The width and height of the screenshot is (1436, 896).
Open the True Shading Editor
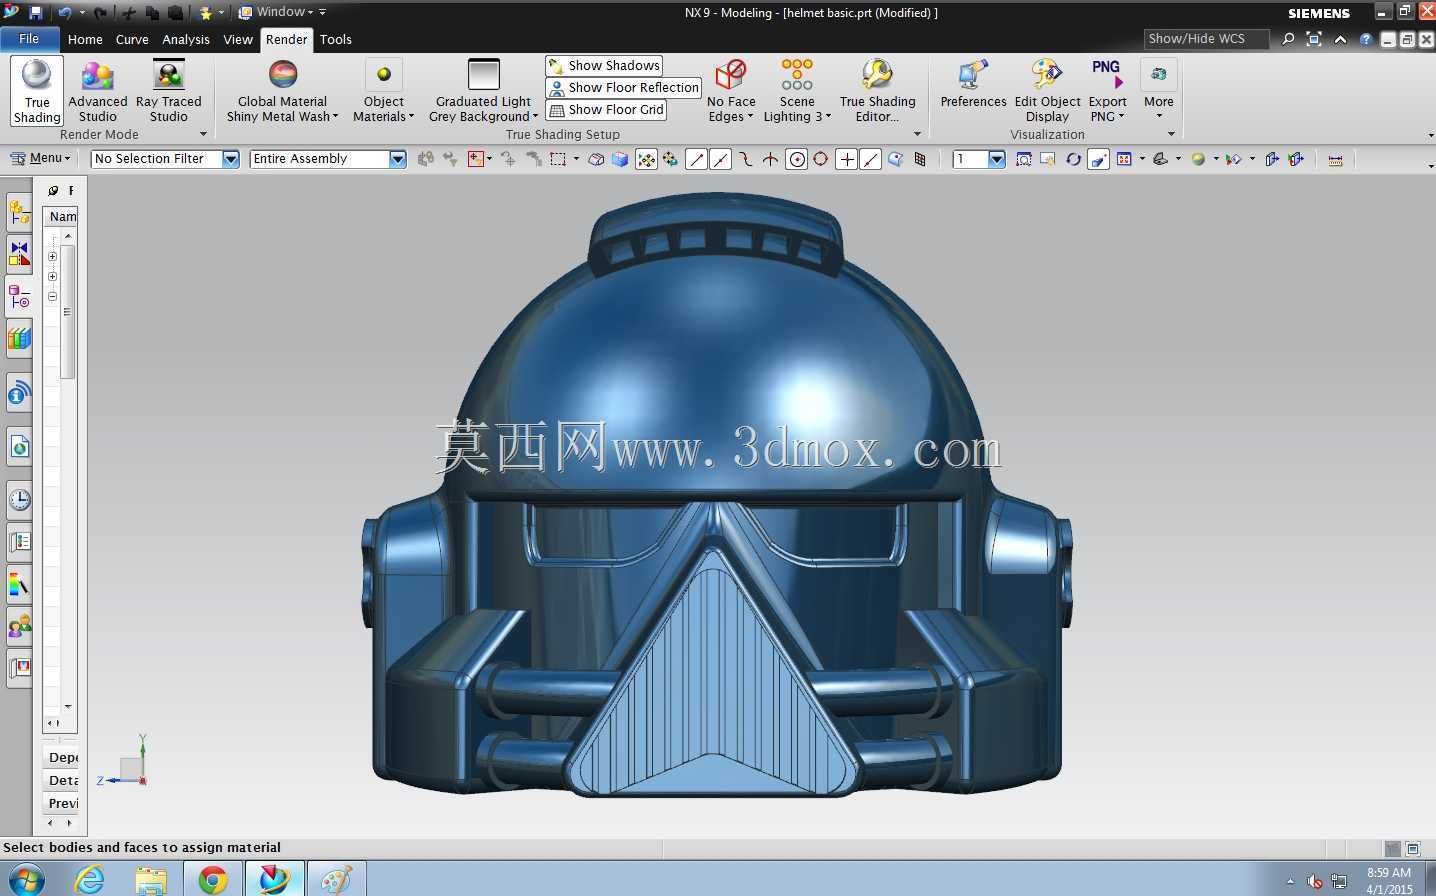click(878, 90)
